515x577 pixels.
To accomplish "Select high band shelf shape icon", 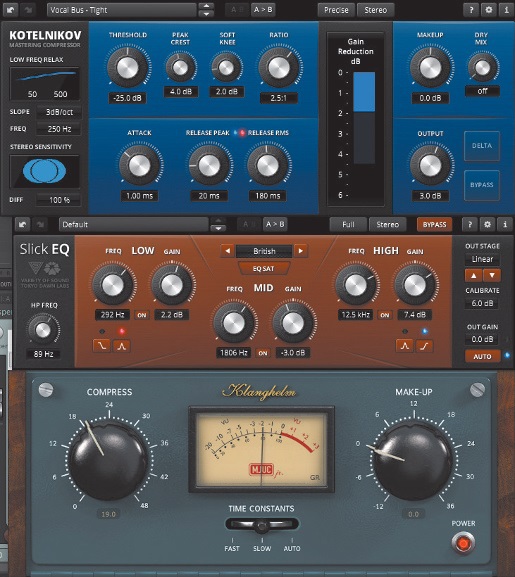I will pyautogui.click(x=425, y=346).
